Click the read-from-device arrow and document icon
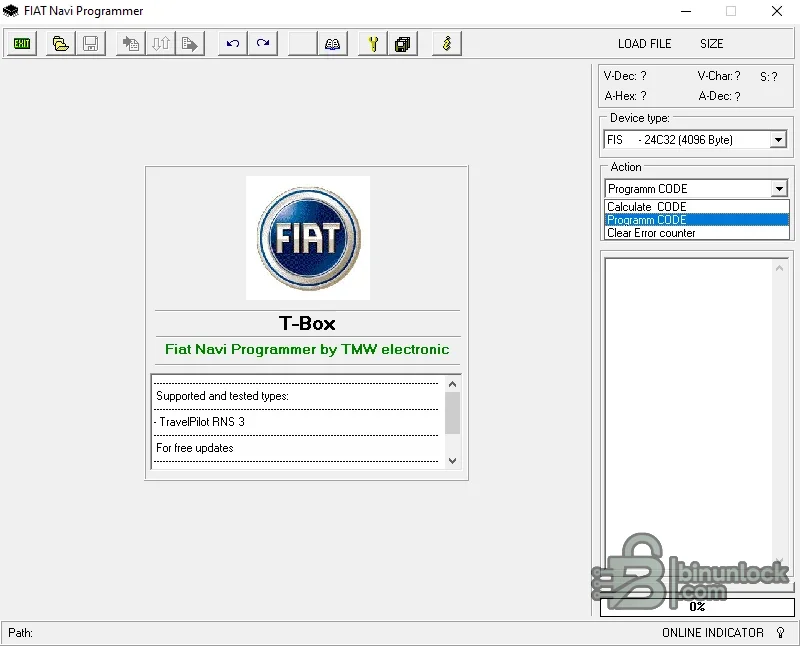Image resolution: width=800 pixels, height=646 pixels. coord(131,43)
